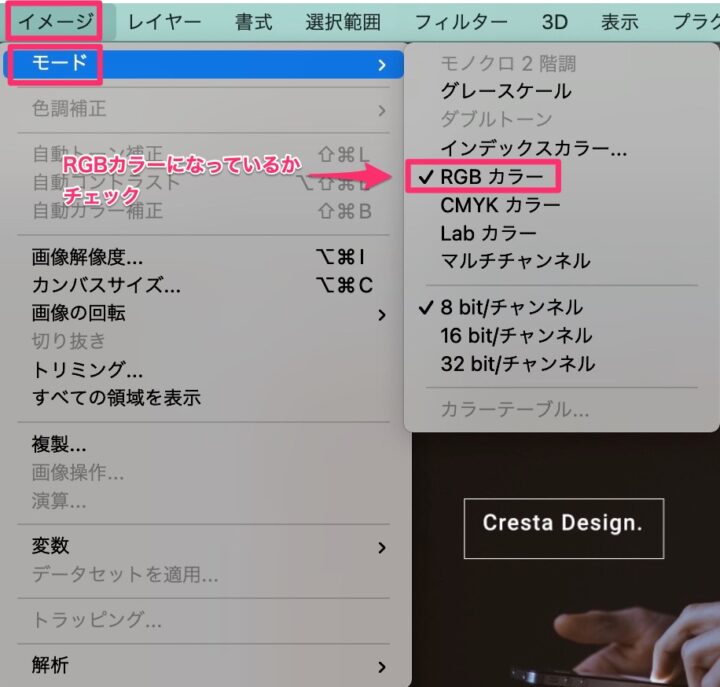Screen dimensions: 720x687
Task: Expand the 変数 submenu
Action: click(x=203, y=546)
